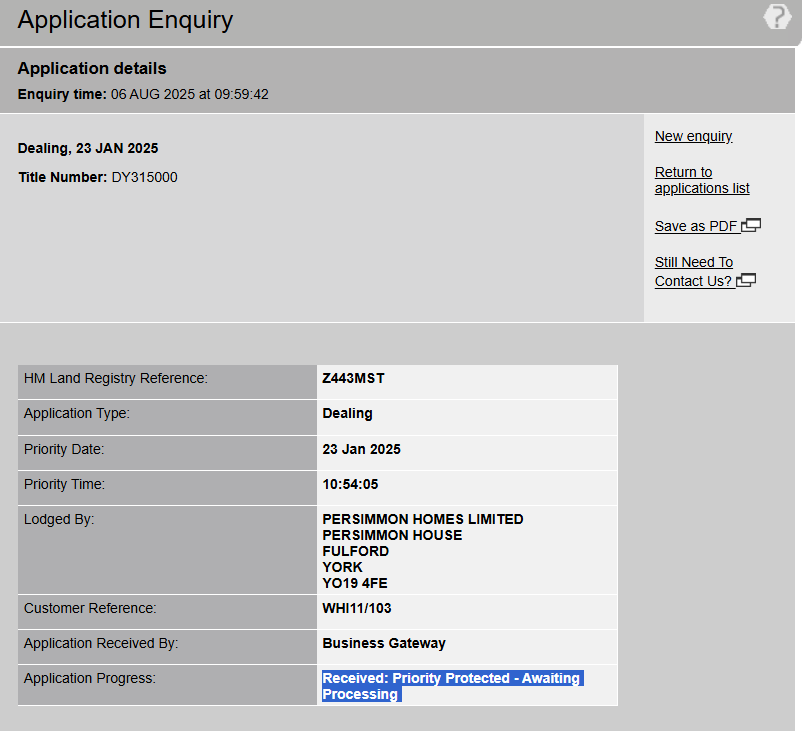Click the Business Gateway value
This screenshot has height=731, width=802.
click(x=384, y=643)
